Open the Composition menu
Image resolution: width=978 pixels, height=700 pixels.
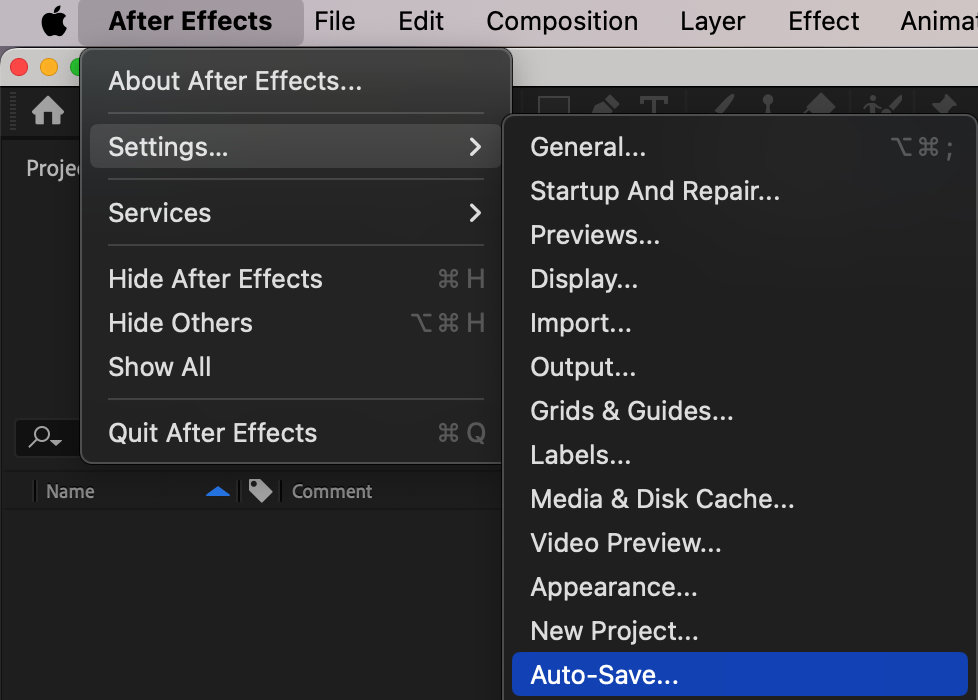562,21
